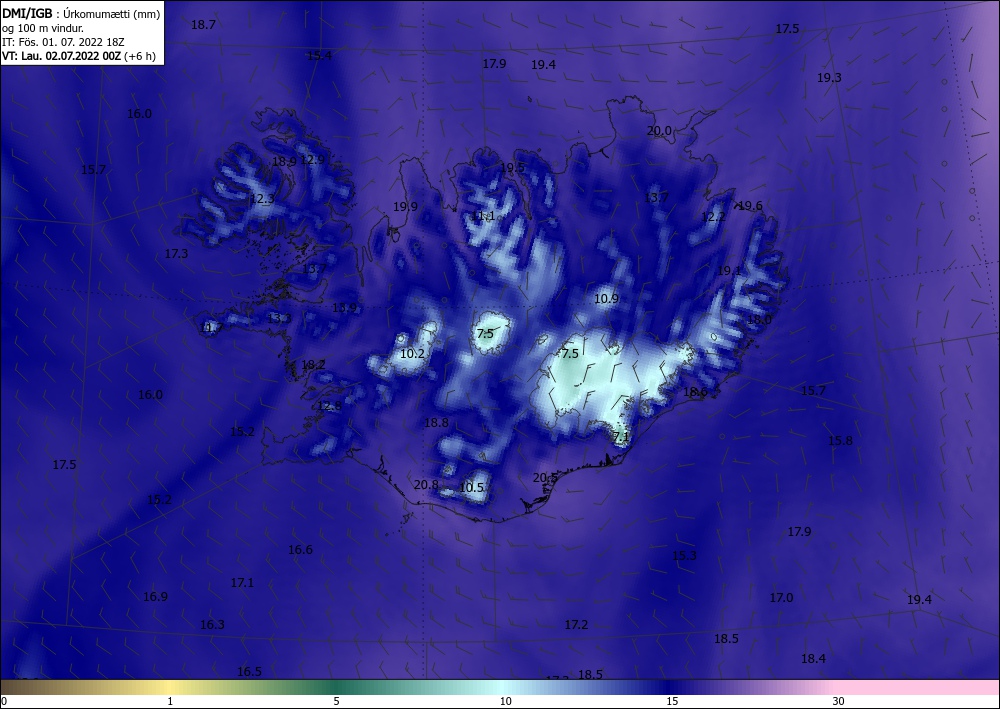Select the 10 tick on the color scale

pos(505,701)
